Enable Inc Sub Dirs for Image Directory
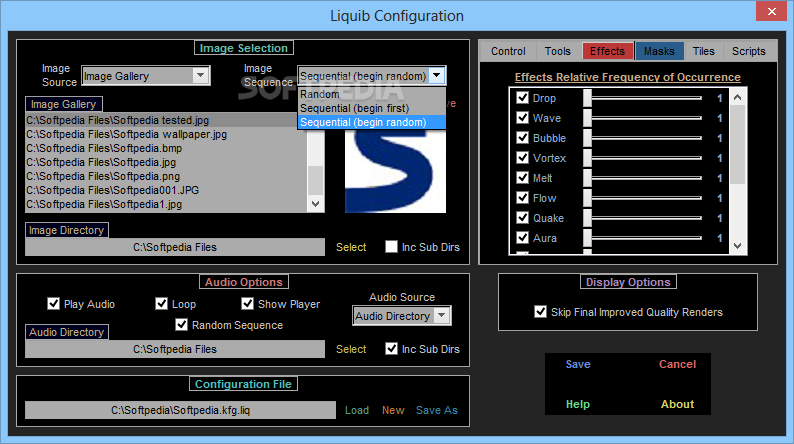 [391, 247]
